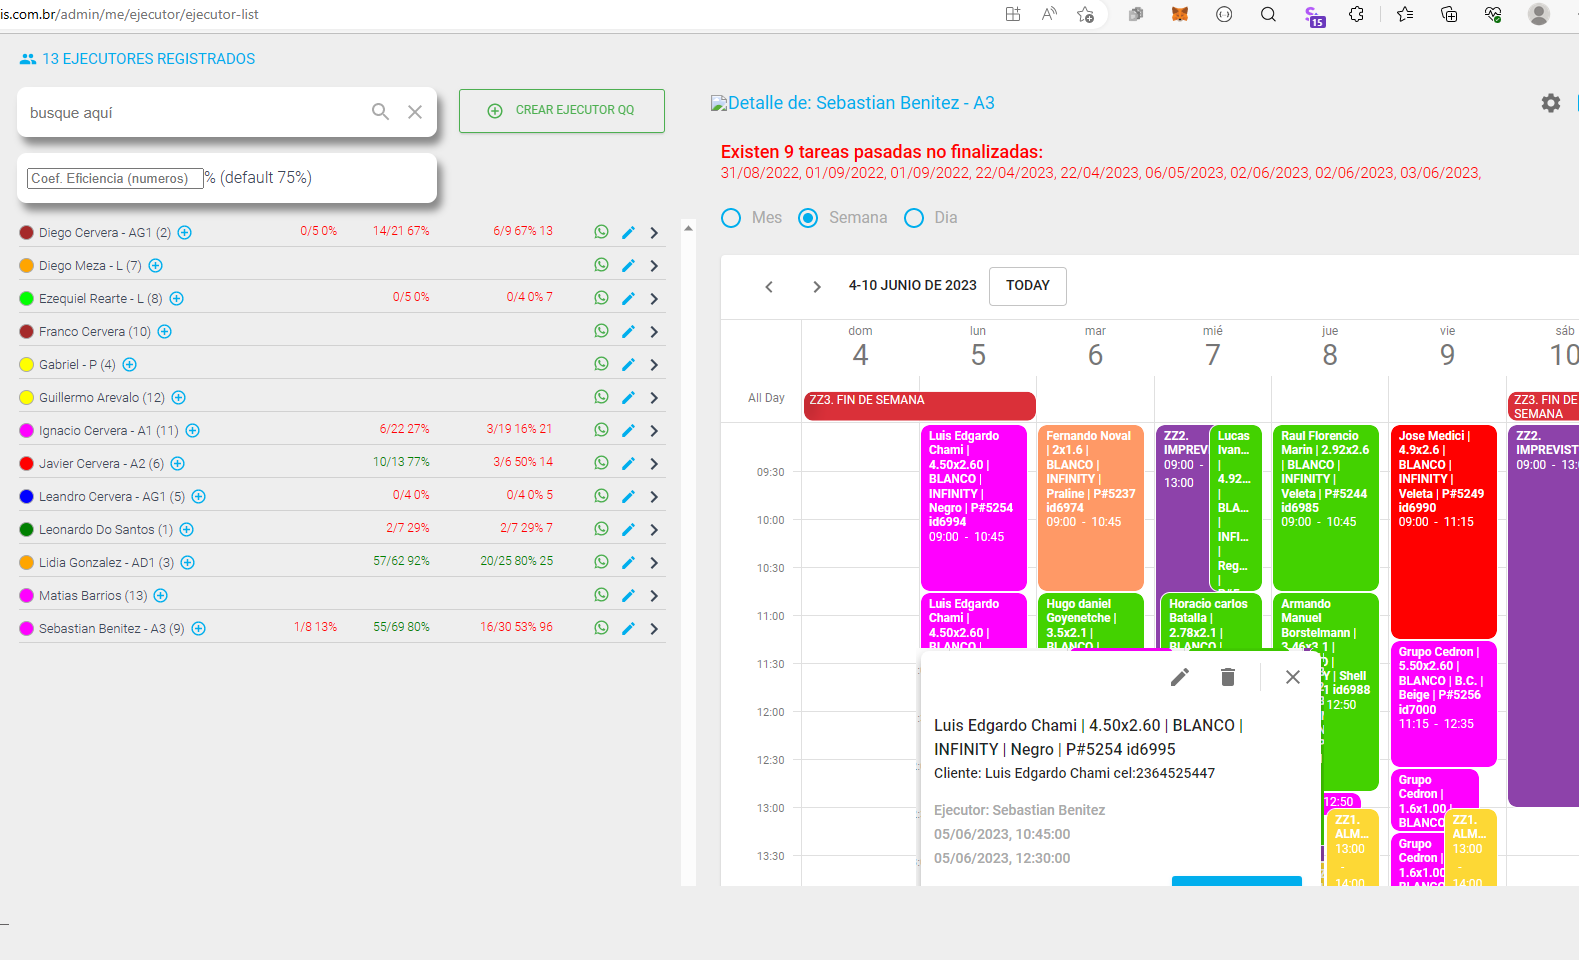Click WhatsApp icon for Diego Cervera
The image size is (1579, 960).
point(601,232)
